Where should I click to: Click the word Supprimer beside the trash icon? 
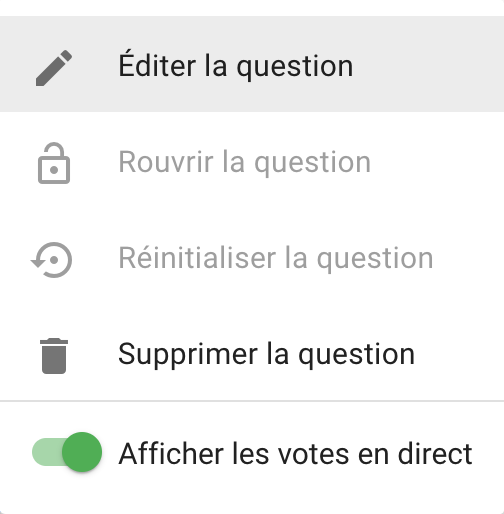[x=188, y=356]
